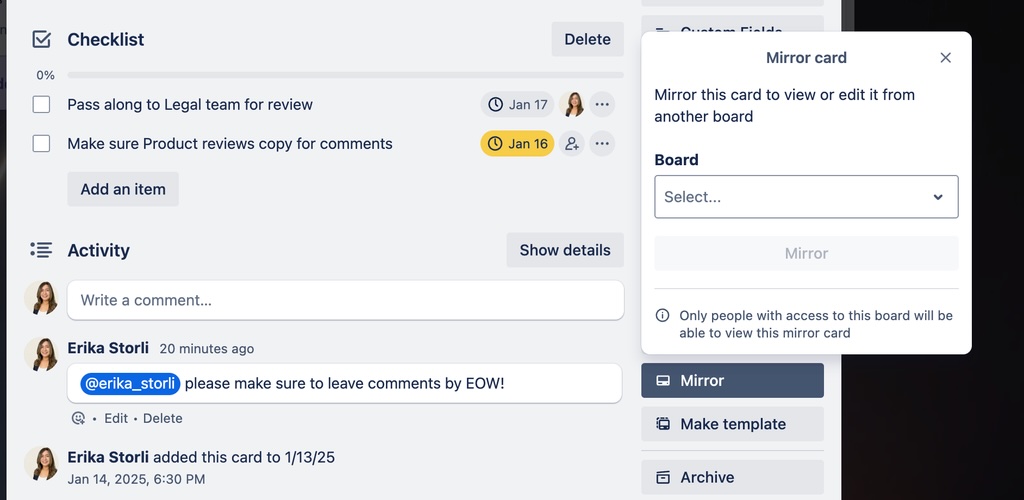Select Mirror in the card sidebar
The height and width of the screenshot is (500, 1024).
[732, 381]
